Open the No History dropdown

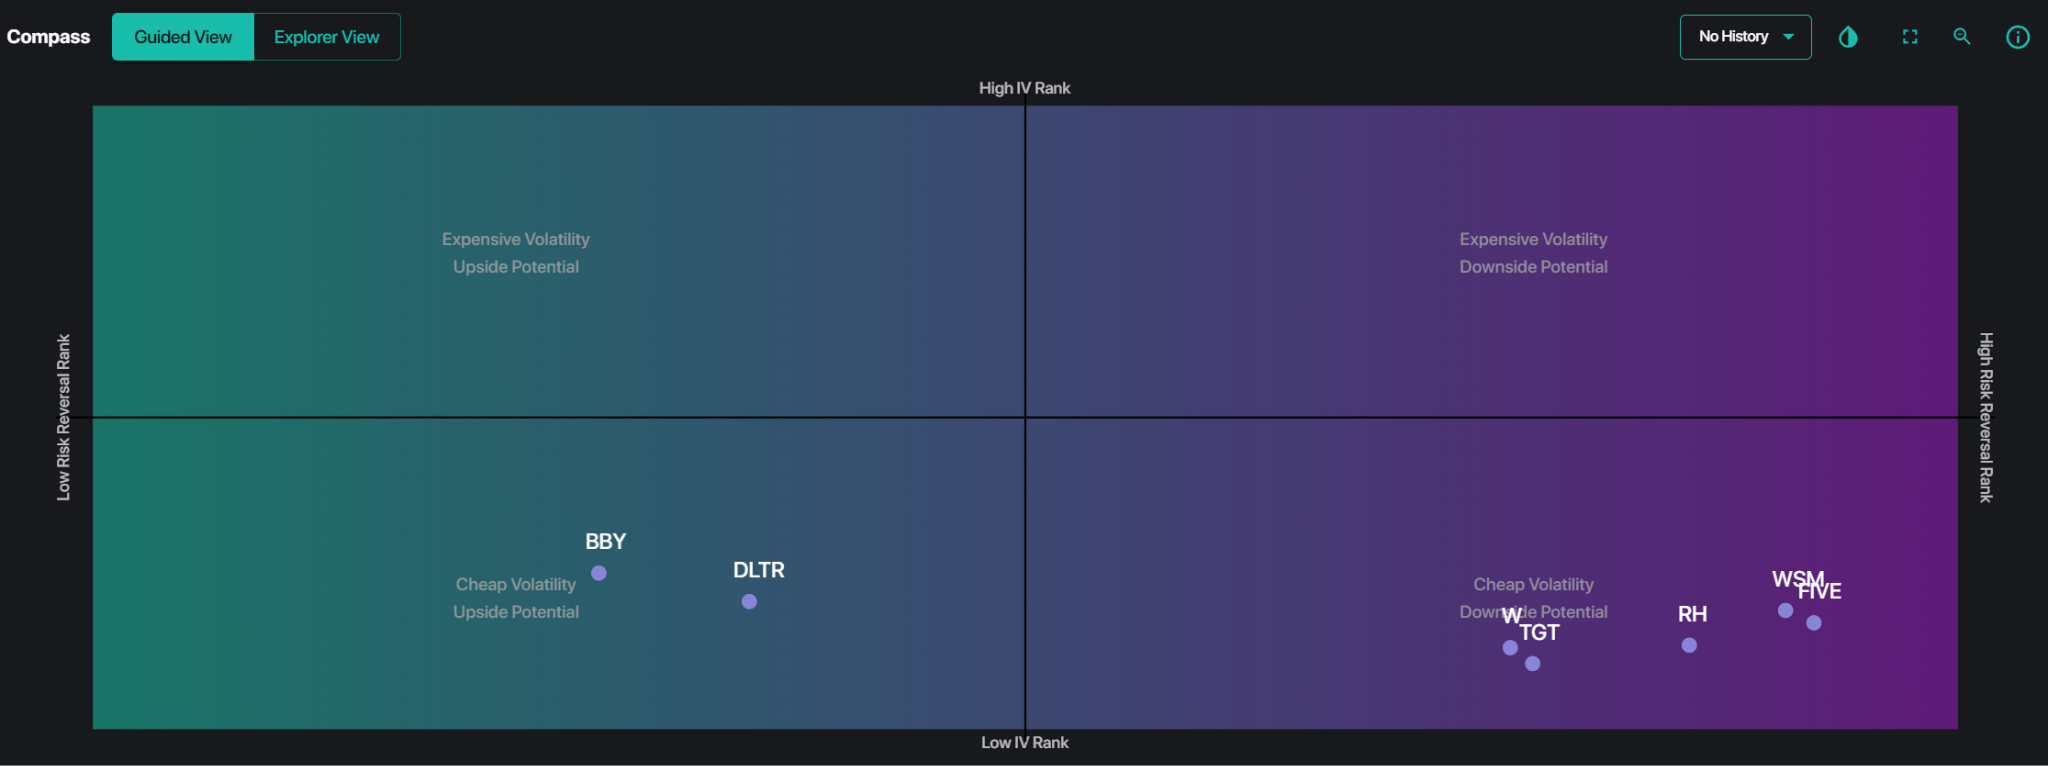tap(1745, 37)
